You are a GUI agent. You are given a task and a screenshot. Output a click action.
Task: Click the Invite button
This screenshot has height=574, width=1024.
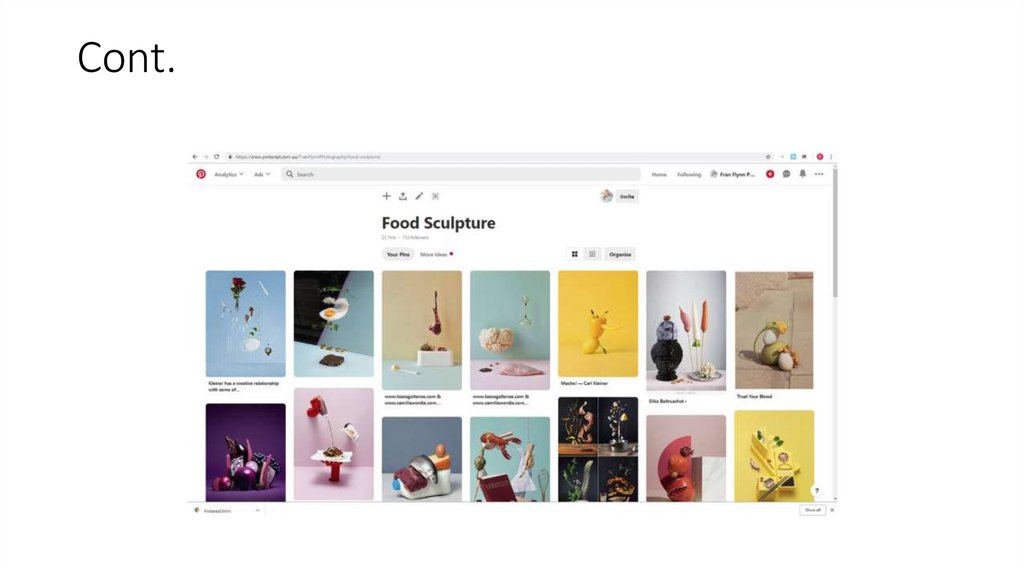click(x=627, y=197)
